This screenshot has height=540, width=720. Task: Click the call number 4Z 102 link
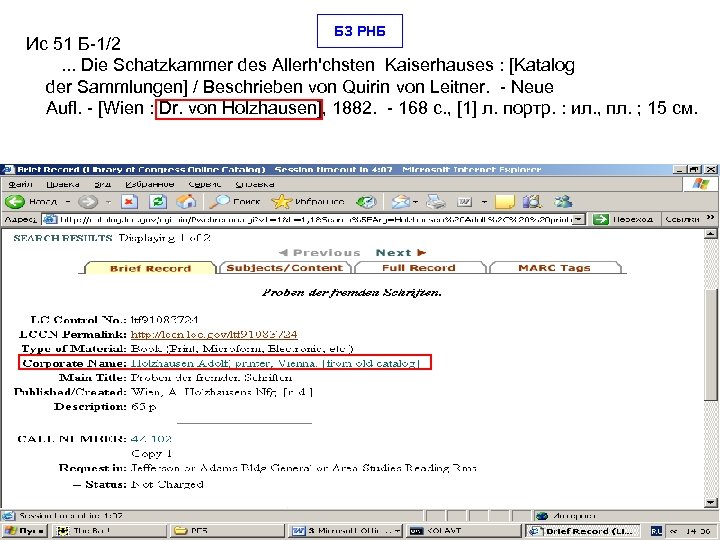pyautogui.click(x=151, y=439)
